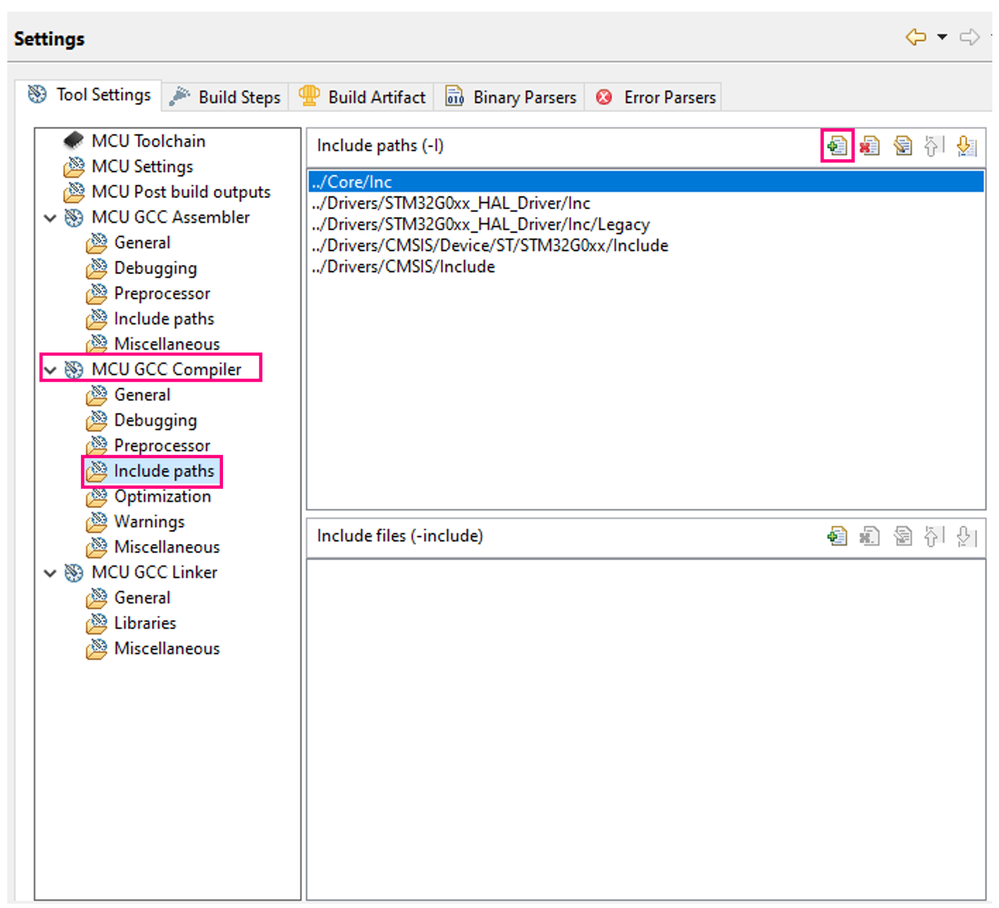Edit the selected include path

(x=902, y=146)
